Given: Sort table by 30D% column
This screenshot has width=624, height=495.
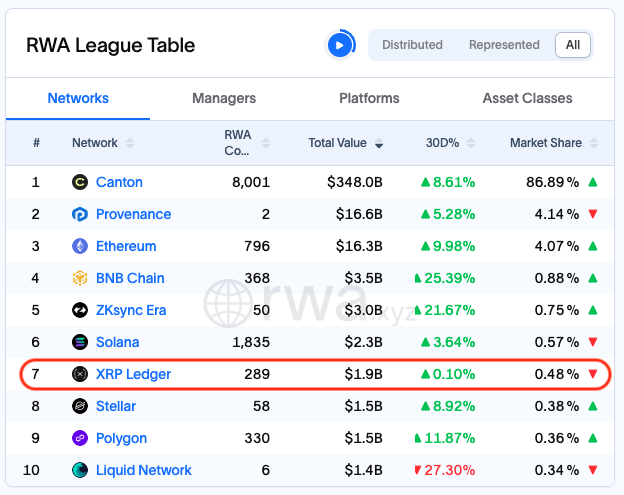Looking at the screenshot, I should (449, 143).
